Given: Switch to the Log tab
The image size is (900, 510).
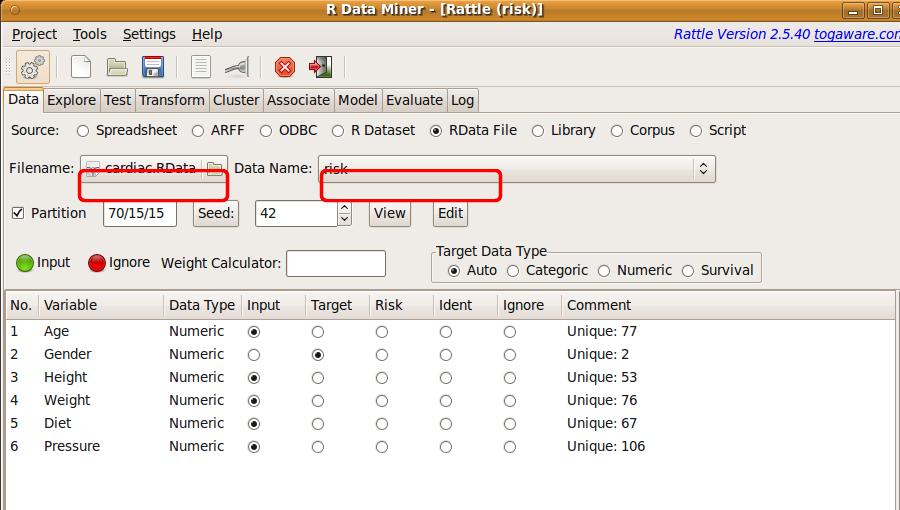Looking at the screenshot, I should point(463,100).
